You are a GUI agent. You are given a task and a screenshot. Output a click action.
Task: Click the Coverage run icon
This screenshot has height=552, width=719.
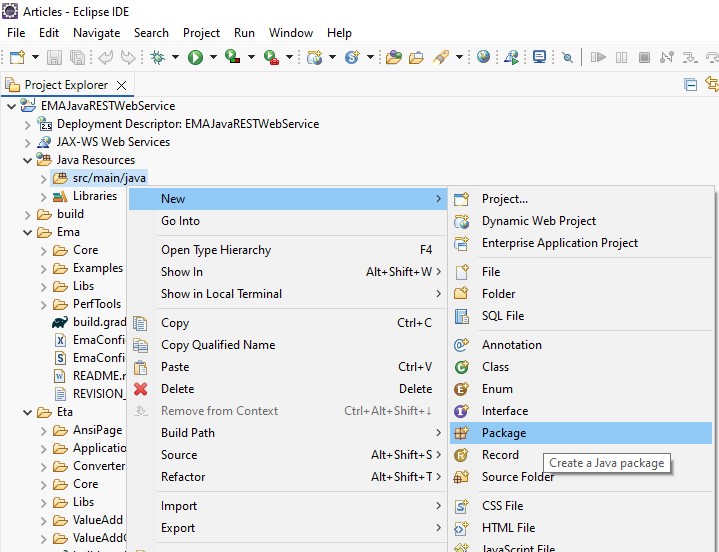[233, 57]
